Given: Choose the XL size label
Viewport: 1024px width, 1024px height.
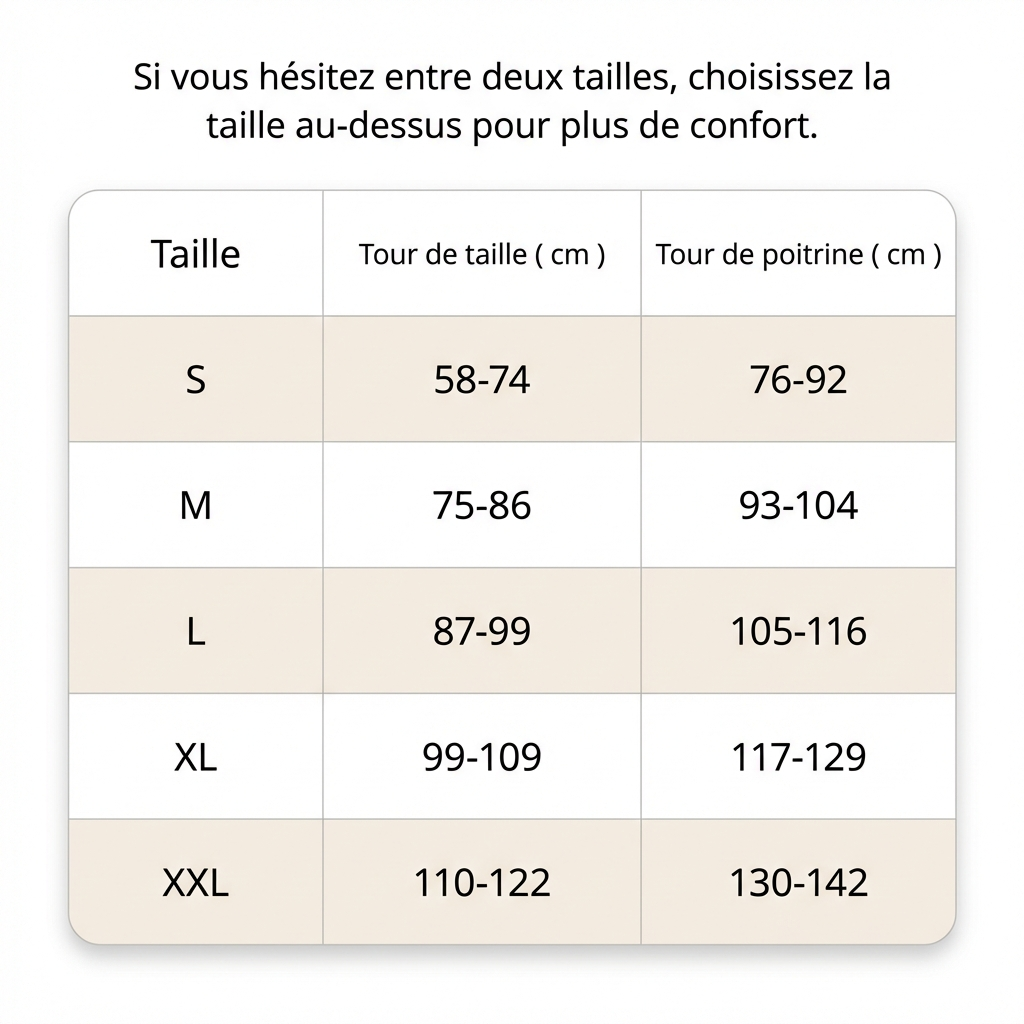Looking at the screenshot, I should pyautogui.click(x=196, y=757).
